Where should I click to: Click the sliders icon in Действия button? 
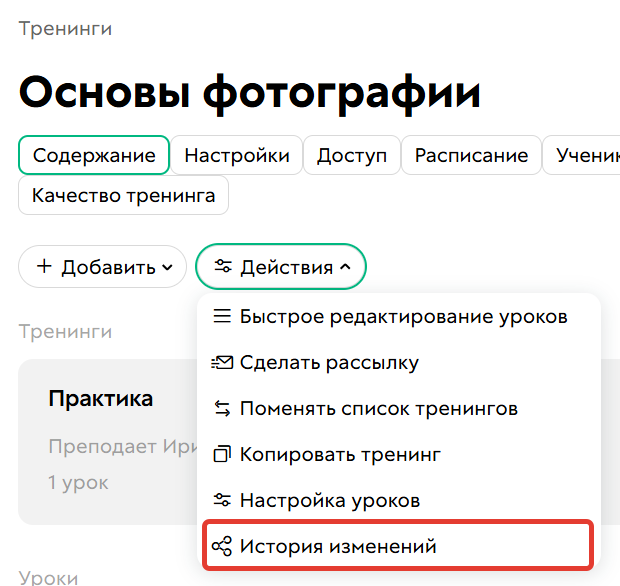pyautogui.click(x=223, y=266)
